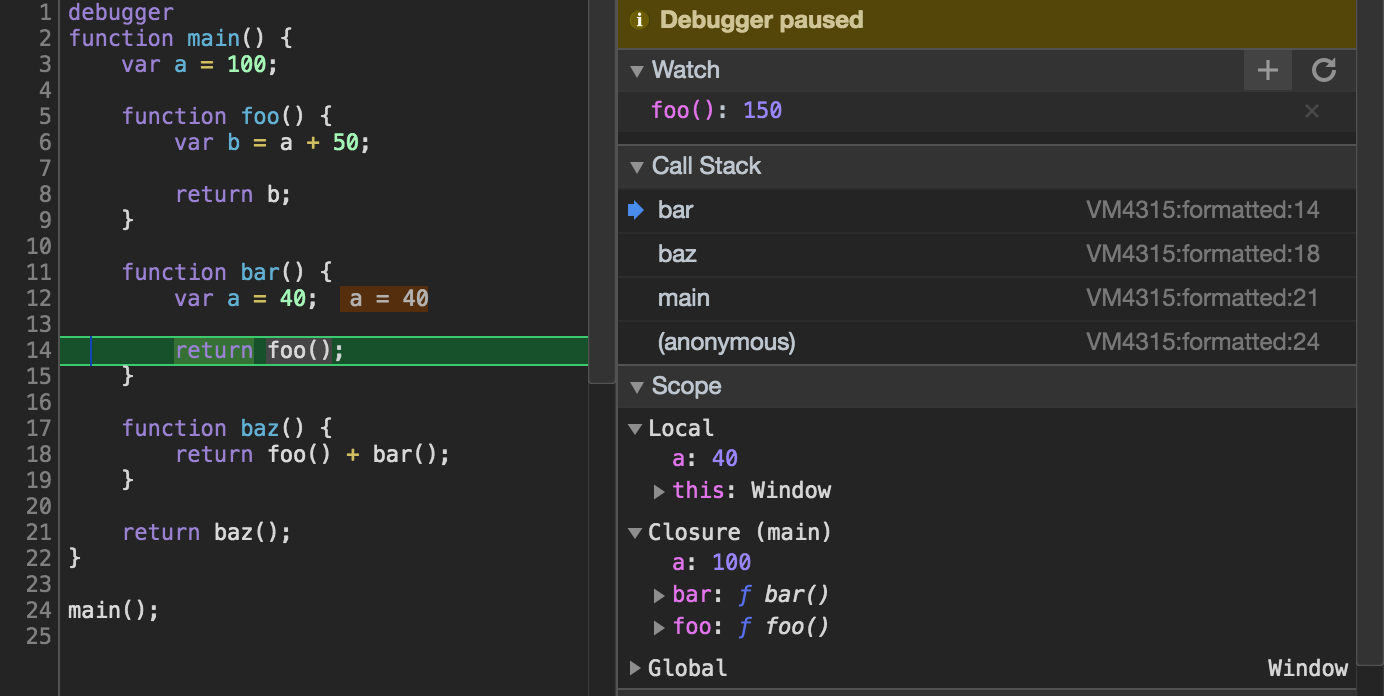Select the (anonymous) call stack frame
The image size is (1384, 696).
(726, 342)
